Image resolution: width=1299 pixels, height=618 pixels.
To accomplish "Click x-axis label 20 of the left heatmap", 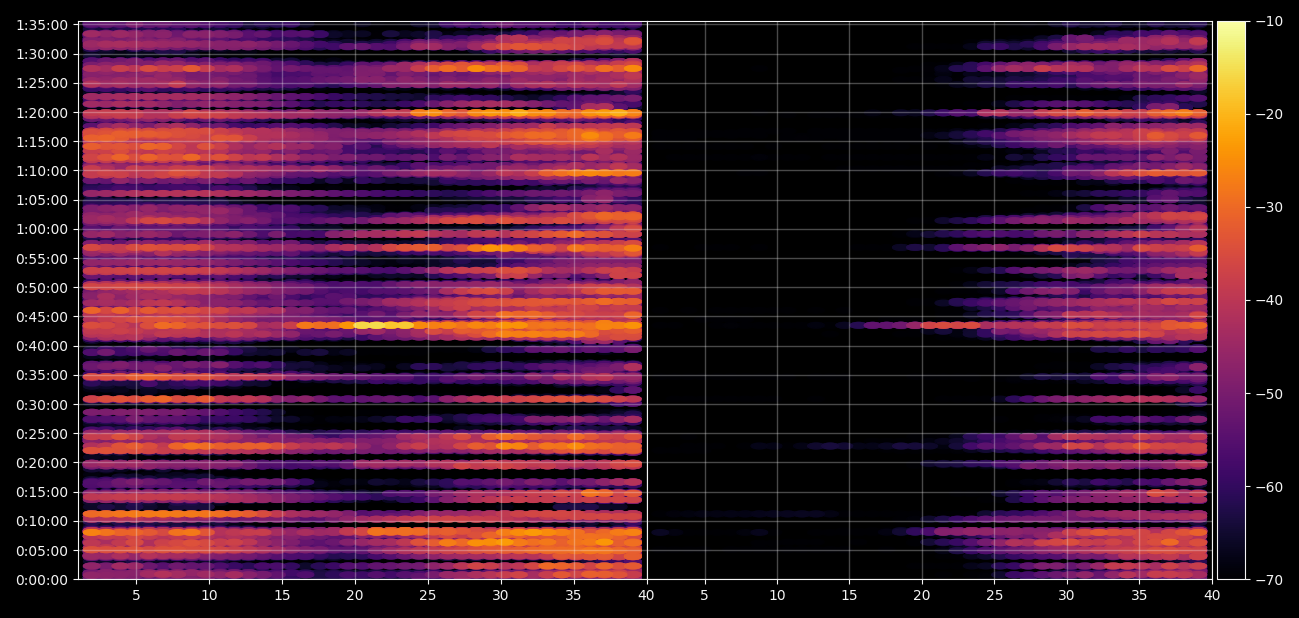I will pyautogui.click(x=355, y=596).
